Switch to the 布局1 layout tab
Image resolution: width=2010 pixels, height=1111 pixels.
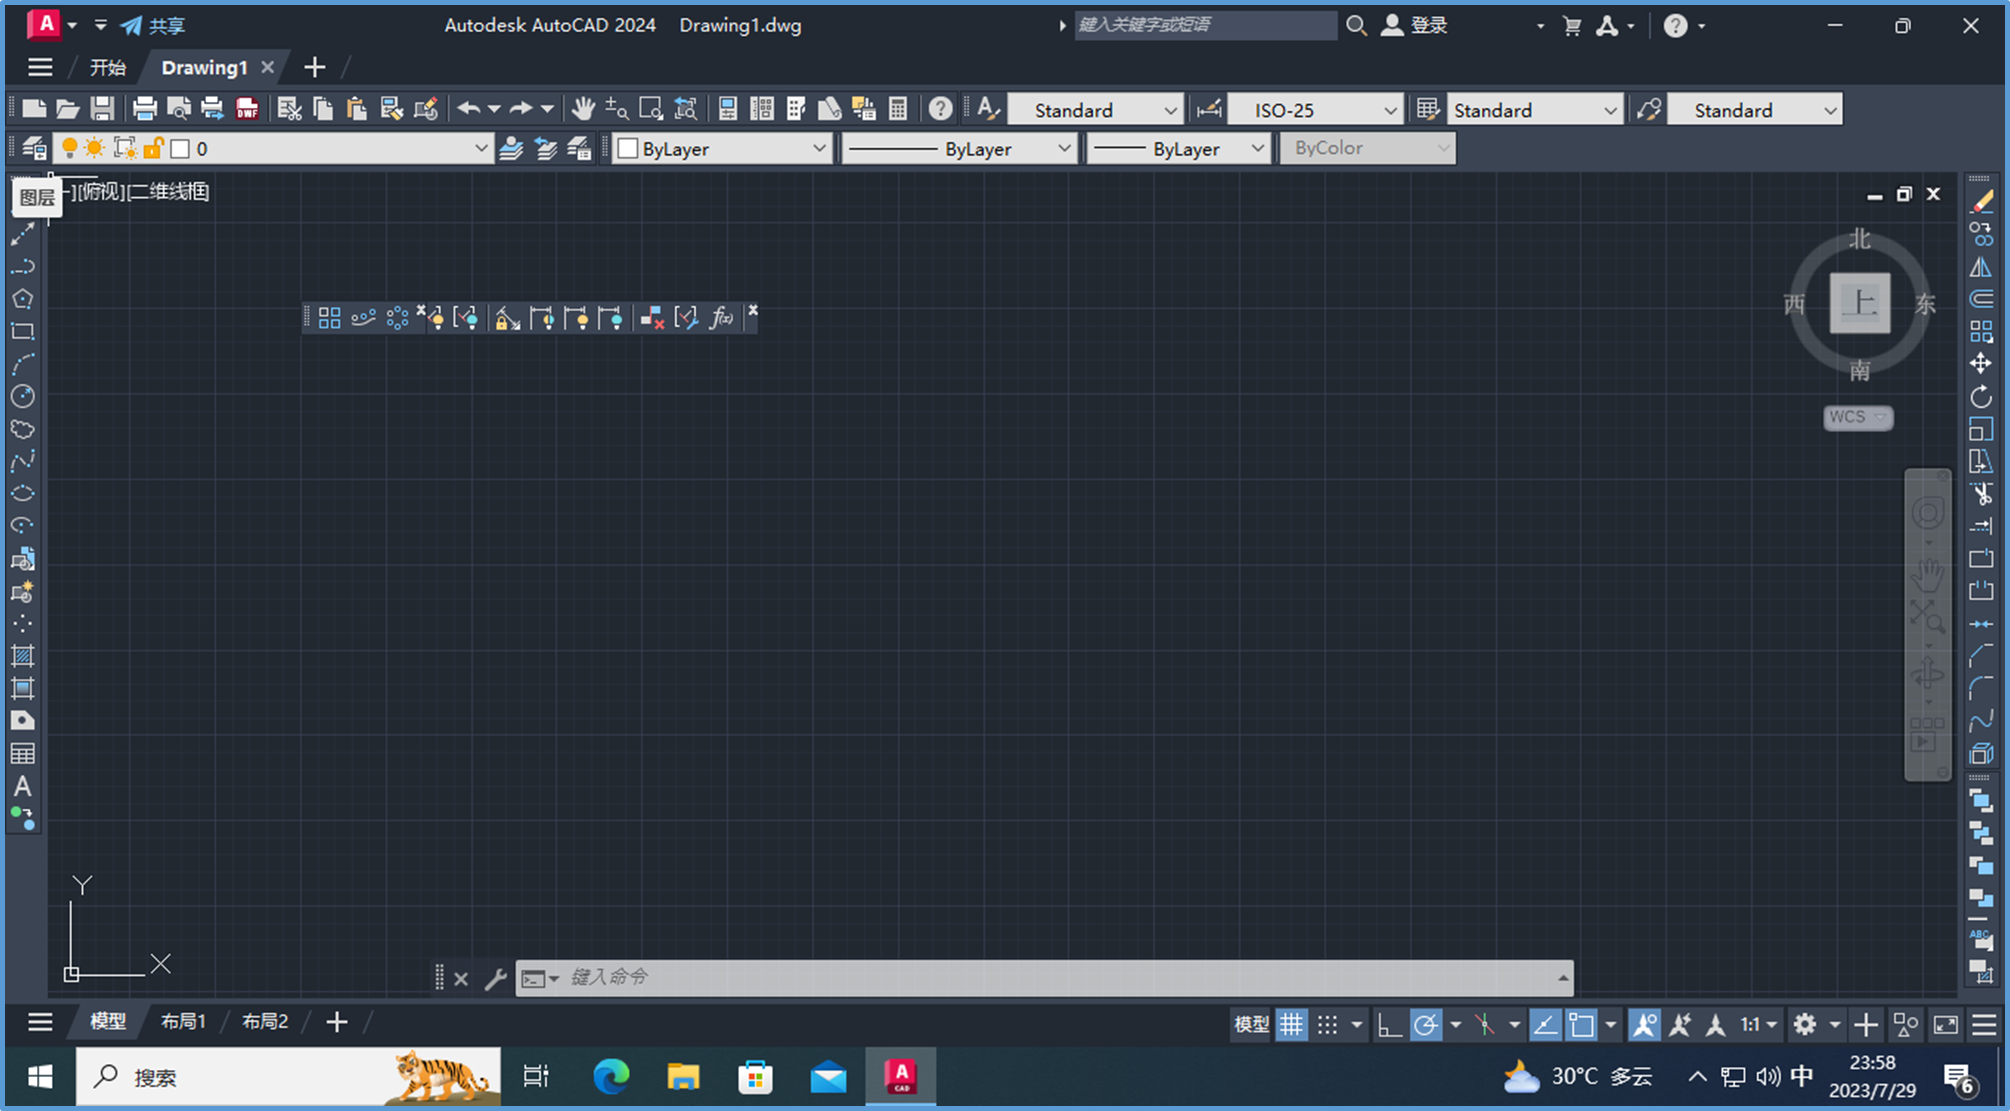[x=182, y=1021]
